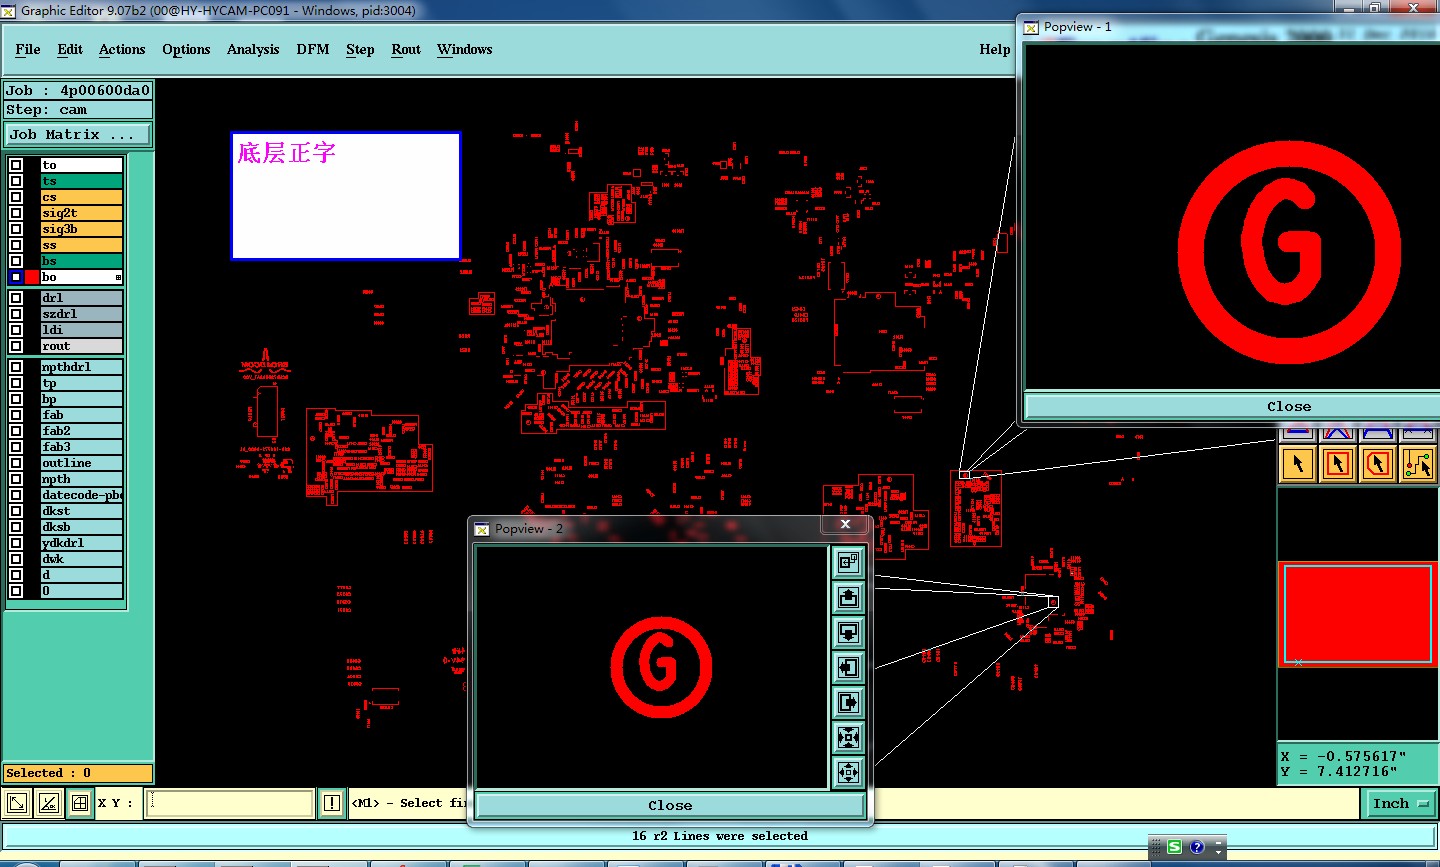The width and height of the screenshot is (1440, 867).
Task: Open the Analysis menu
Action: pyautogui.click(x=253, y=49)
